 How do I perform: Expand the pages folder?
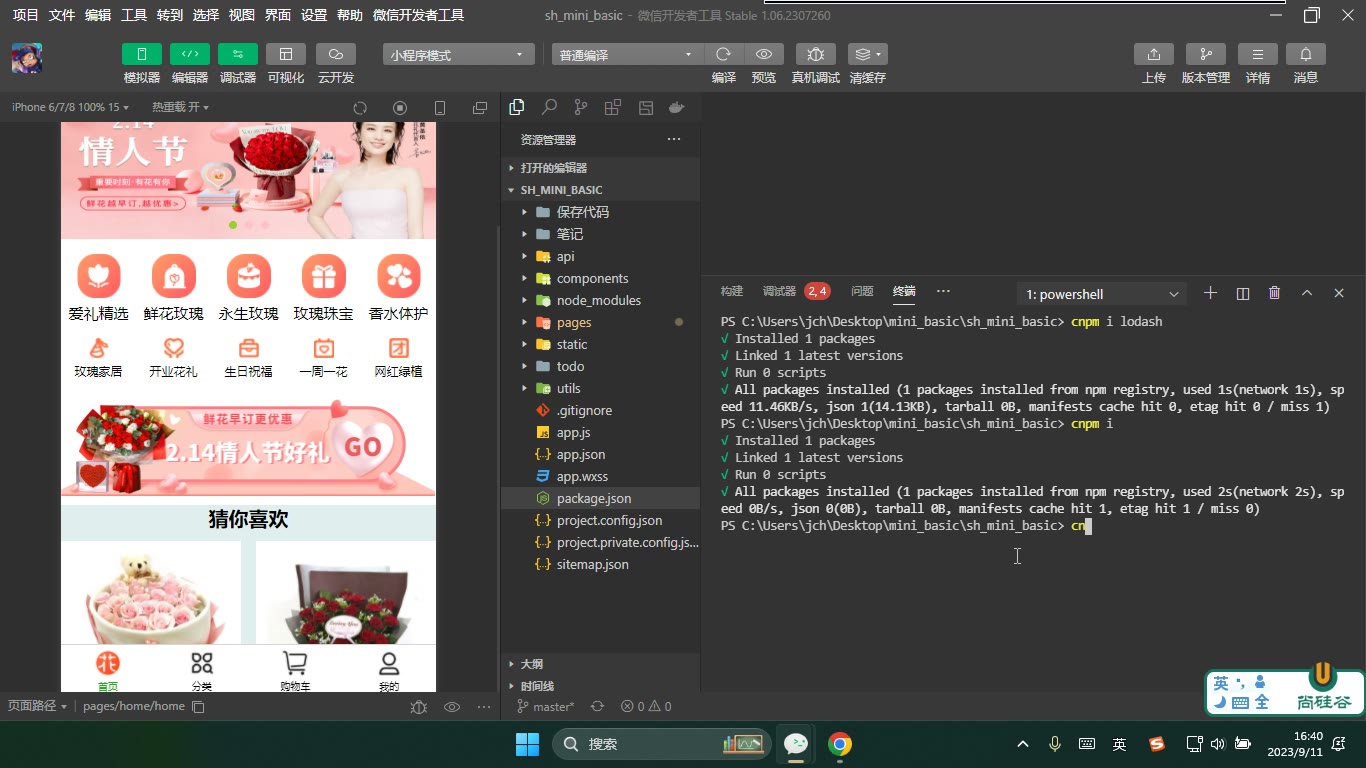pyautogui.click(x=600, y=322)
